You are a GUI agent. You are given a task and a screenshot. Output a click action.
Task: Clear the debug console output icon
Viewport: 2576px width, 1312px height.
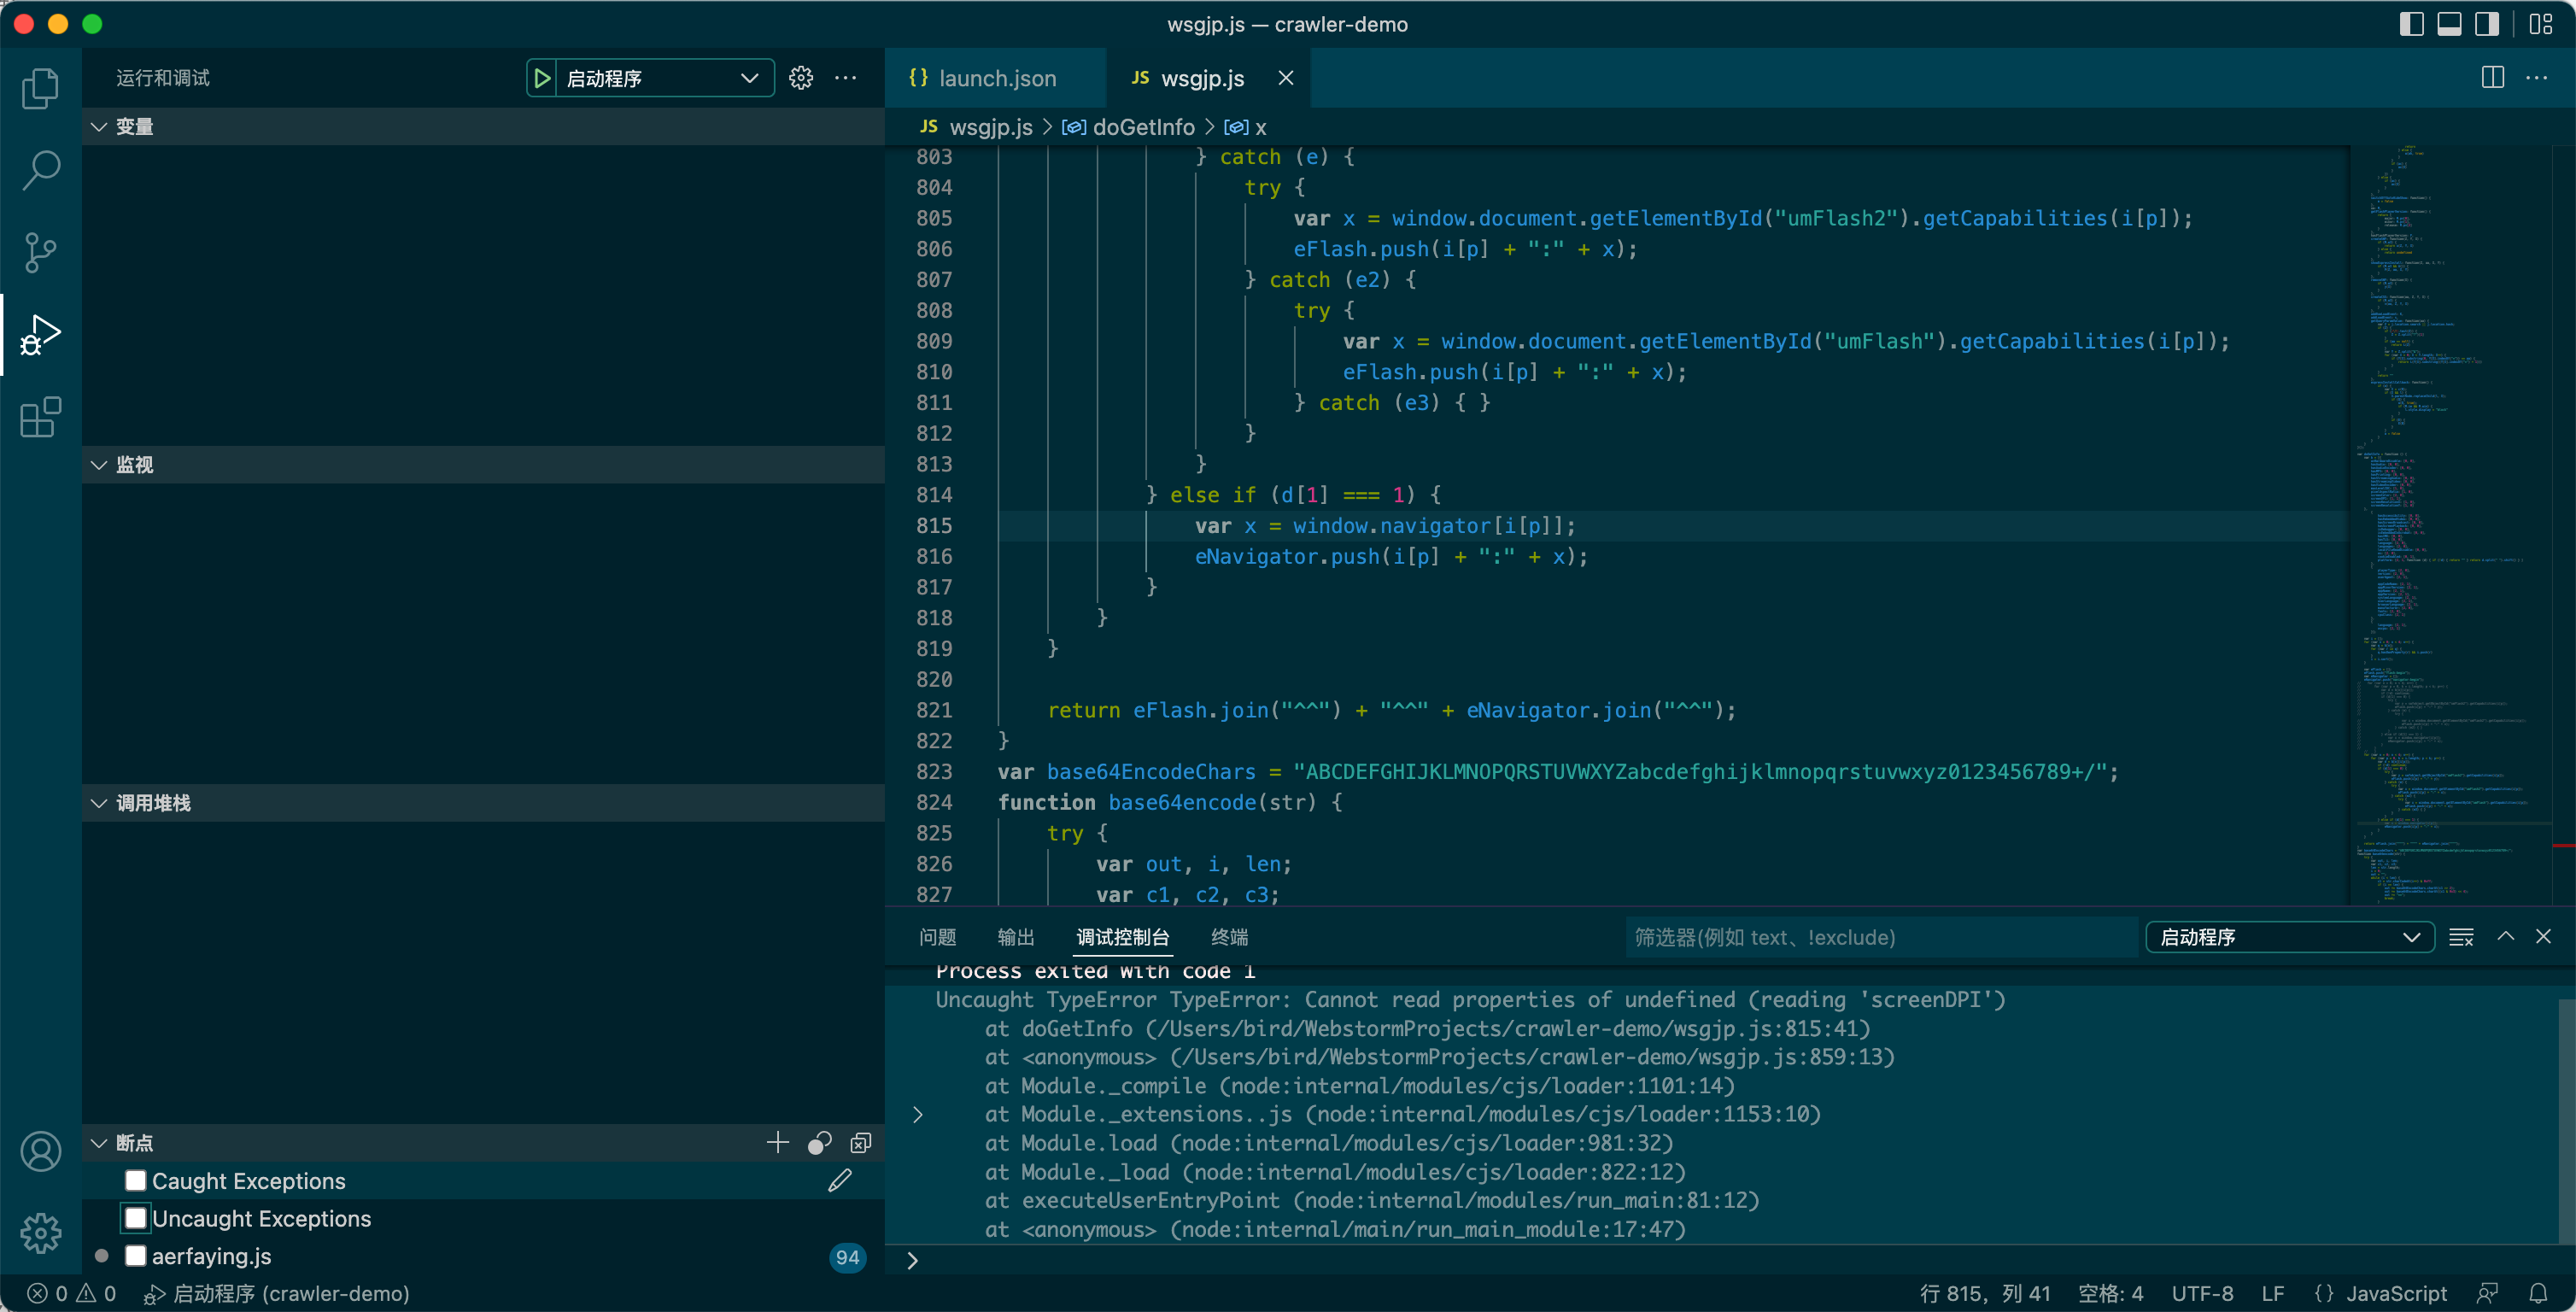(x=2461, y=937)
